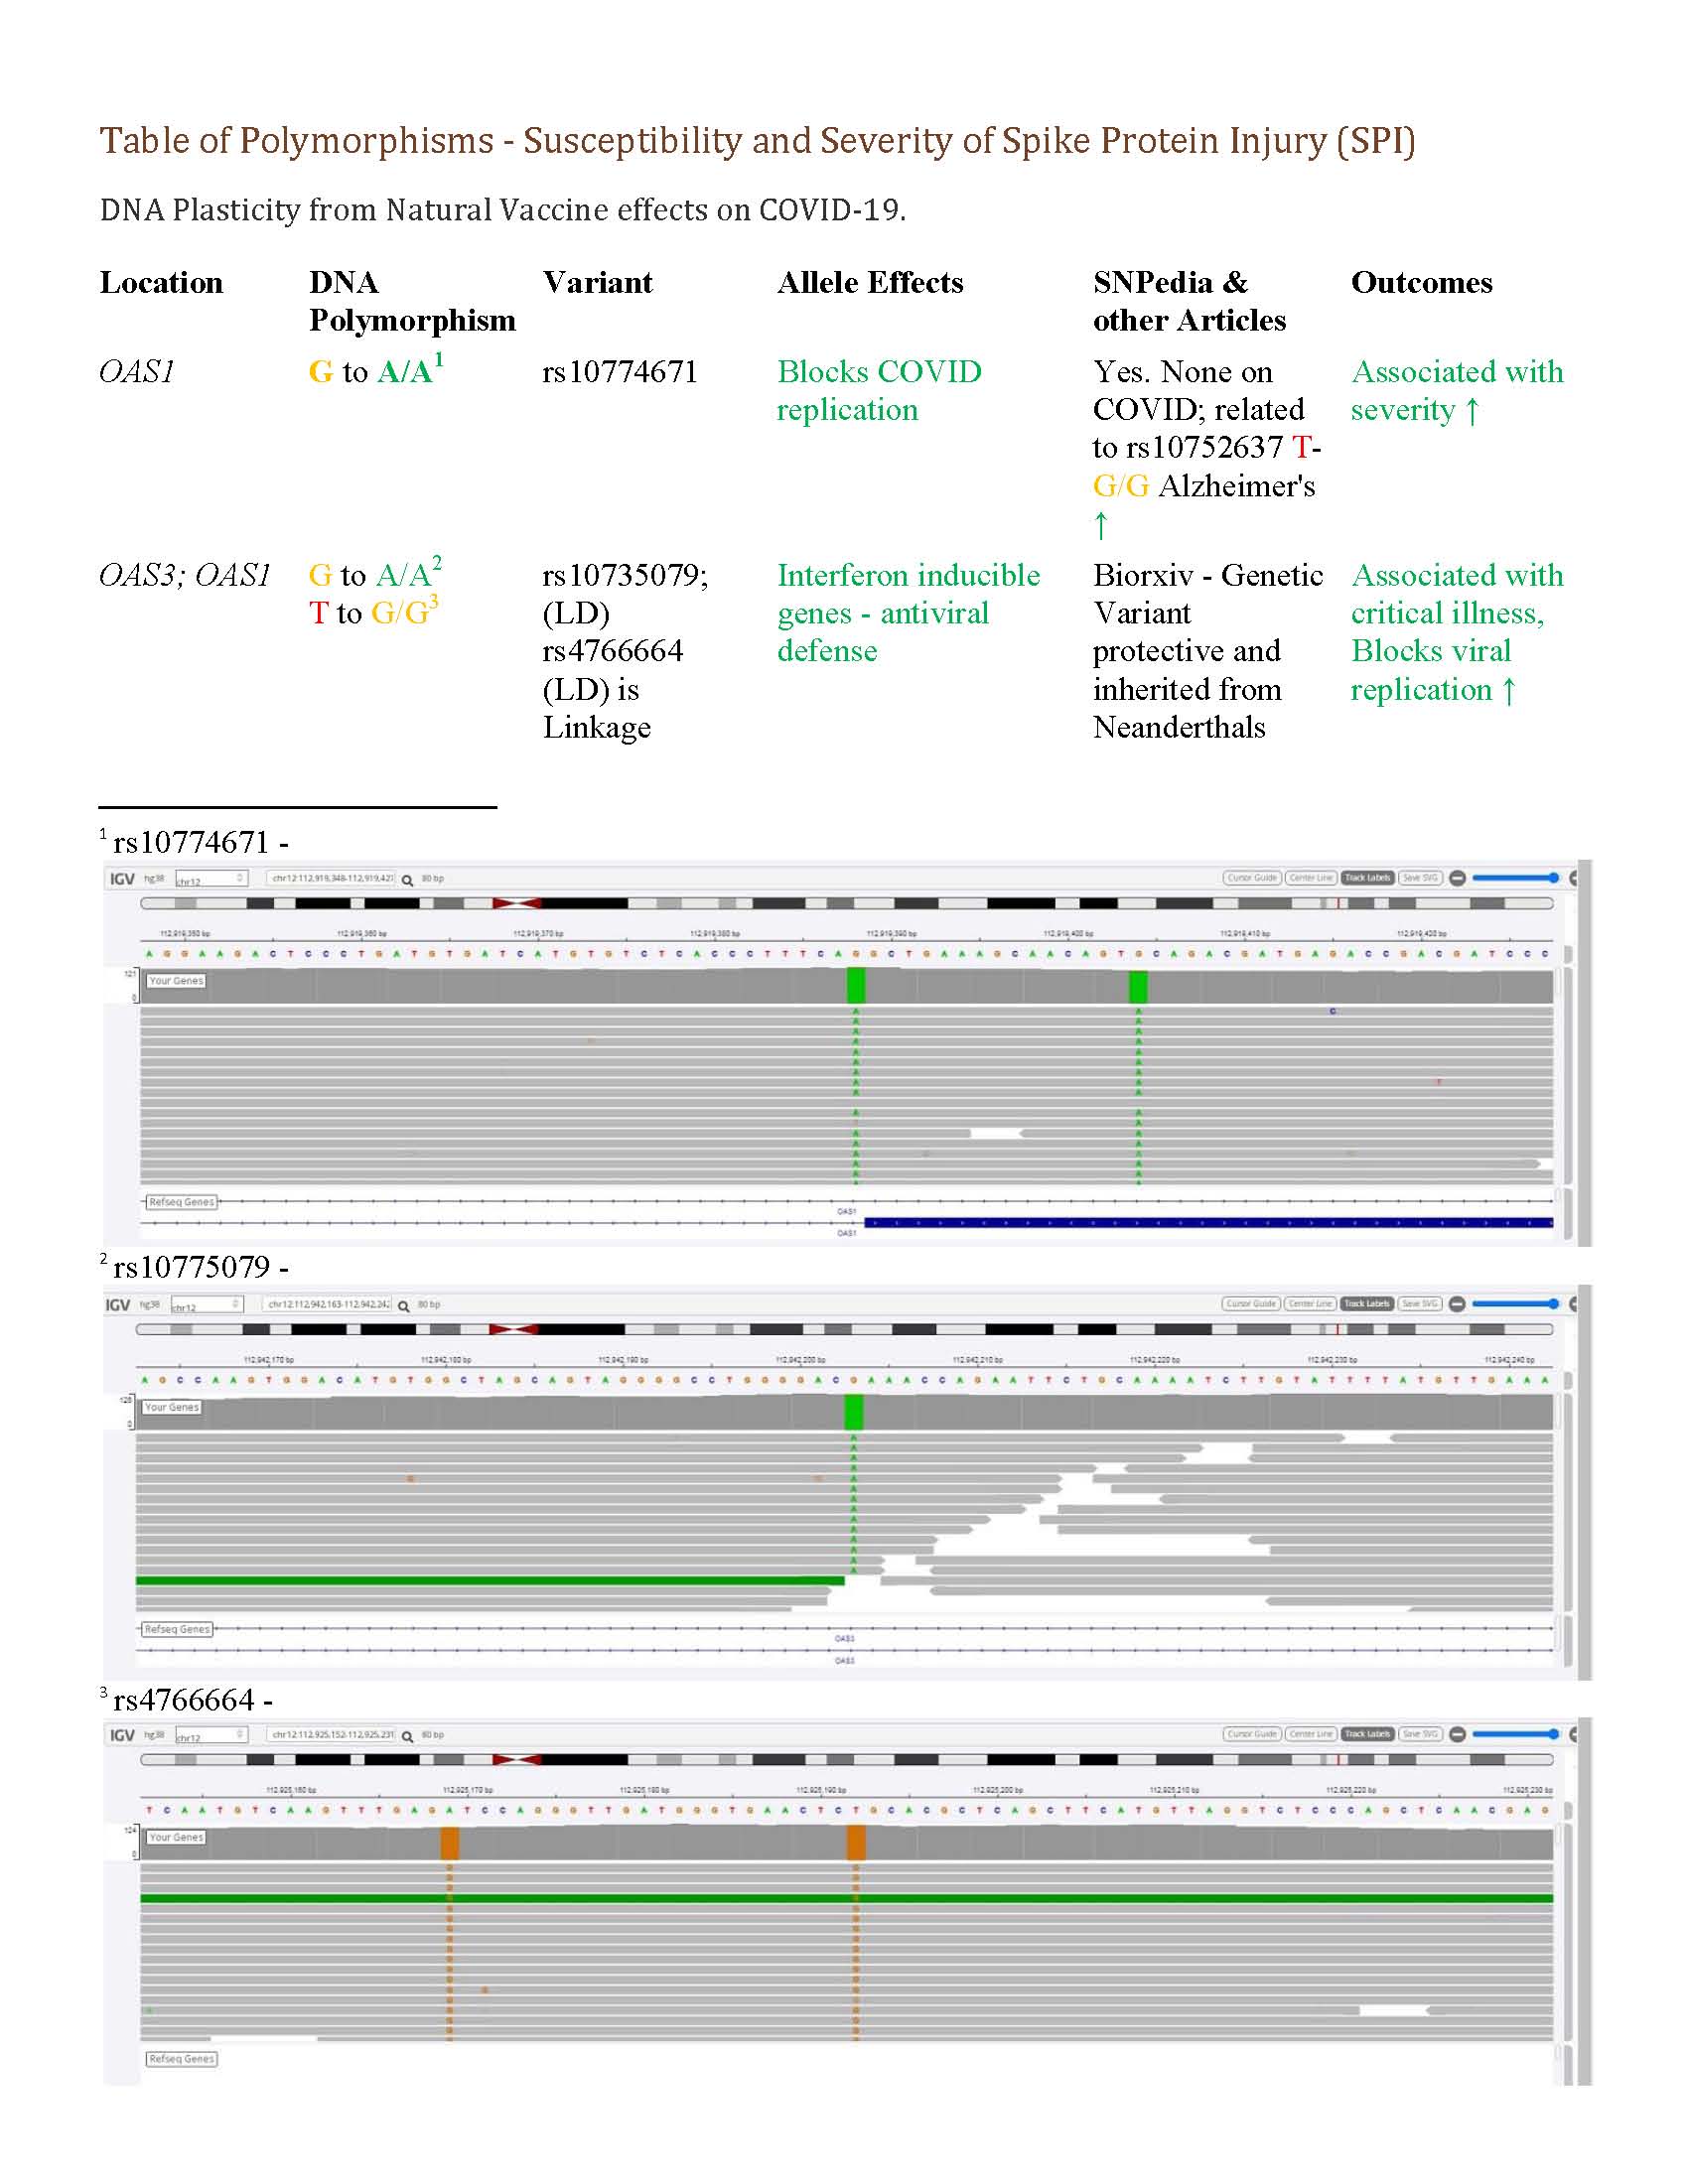1688x2184 pixels.
Task: Turn off Track Labels in the rs4766664 panel
Action: [1367, 1734]
